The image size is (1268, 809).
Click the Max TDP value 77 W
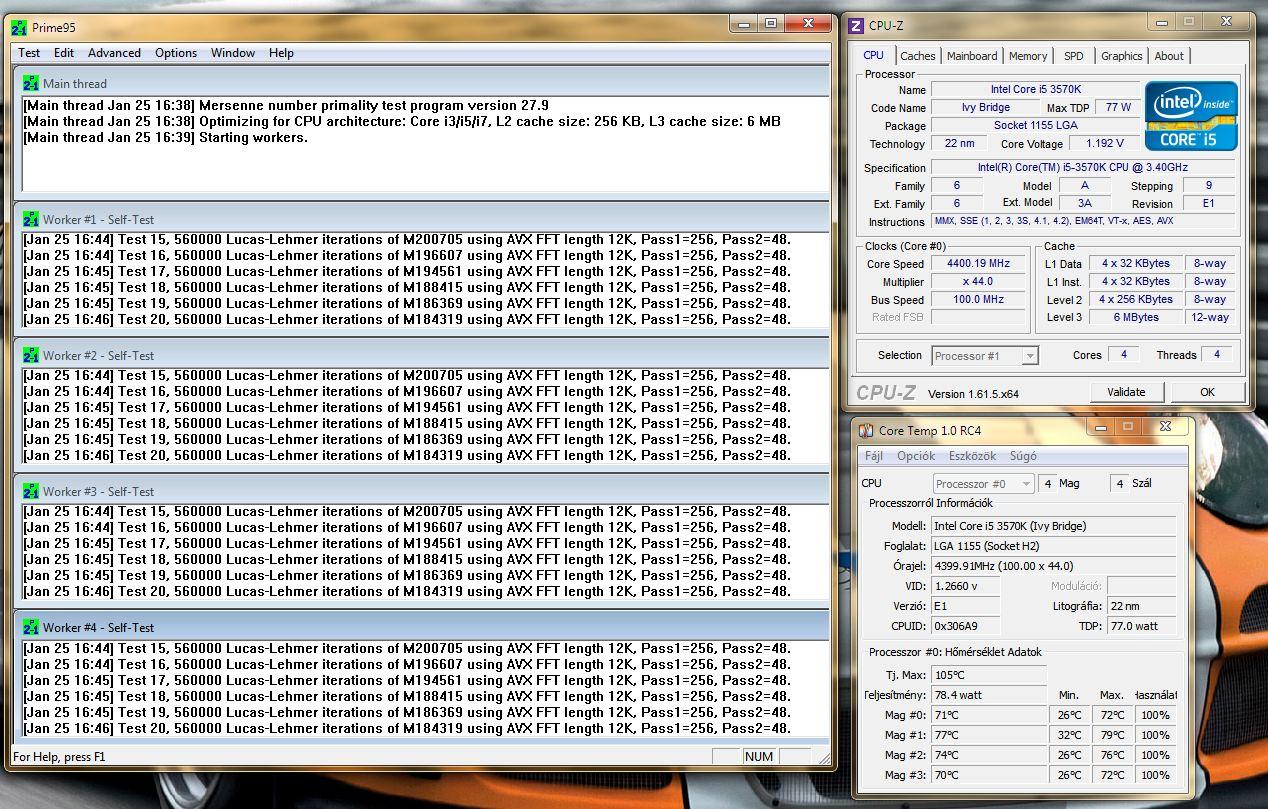(x=1119, y=108)
